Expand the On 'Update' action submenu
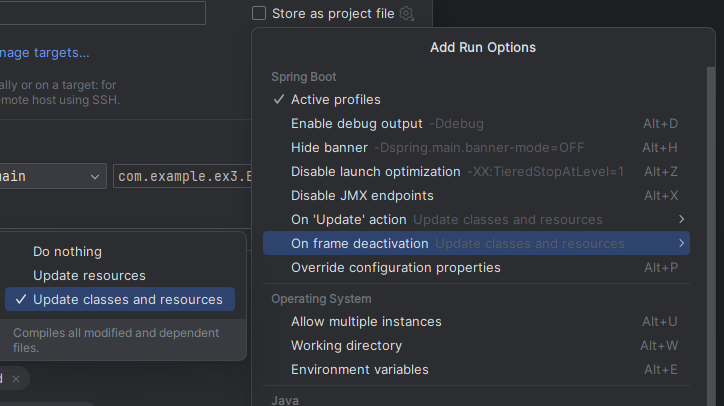This screenshot has width=724, height=406. pos(681,219)
